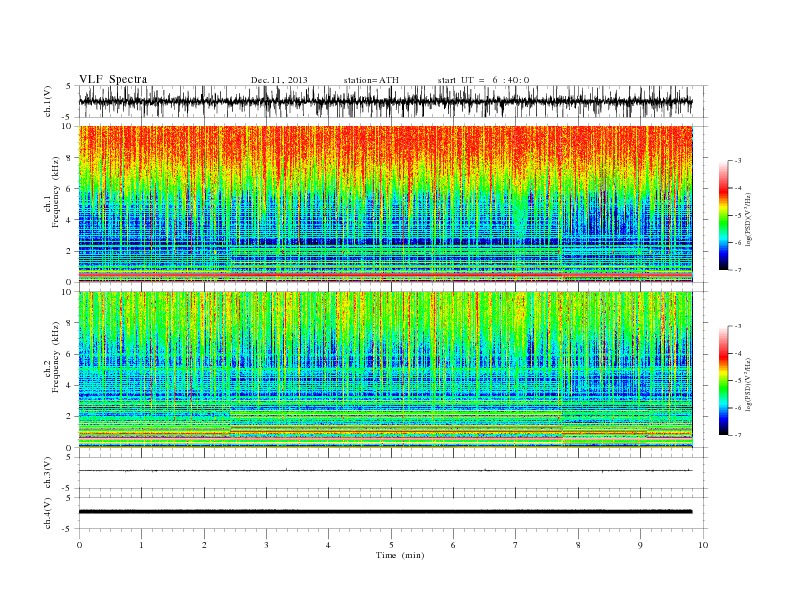Click the ch.3 flat voltage trace

385,471
